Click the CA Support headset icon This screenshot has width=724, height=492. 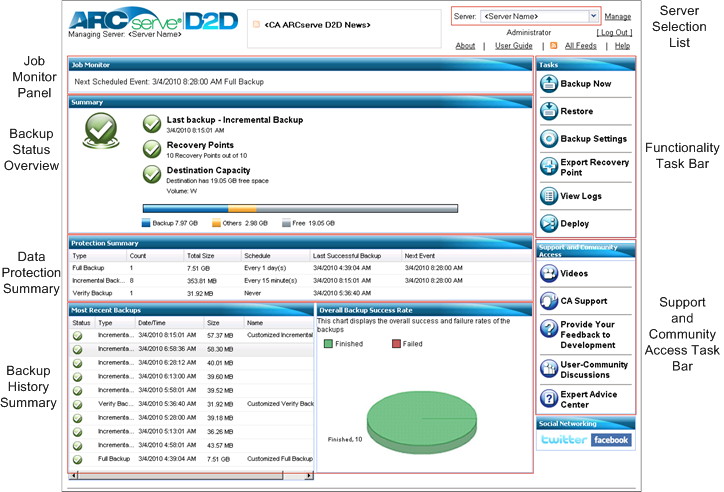[549, 301]
